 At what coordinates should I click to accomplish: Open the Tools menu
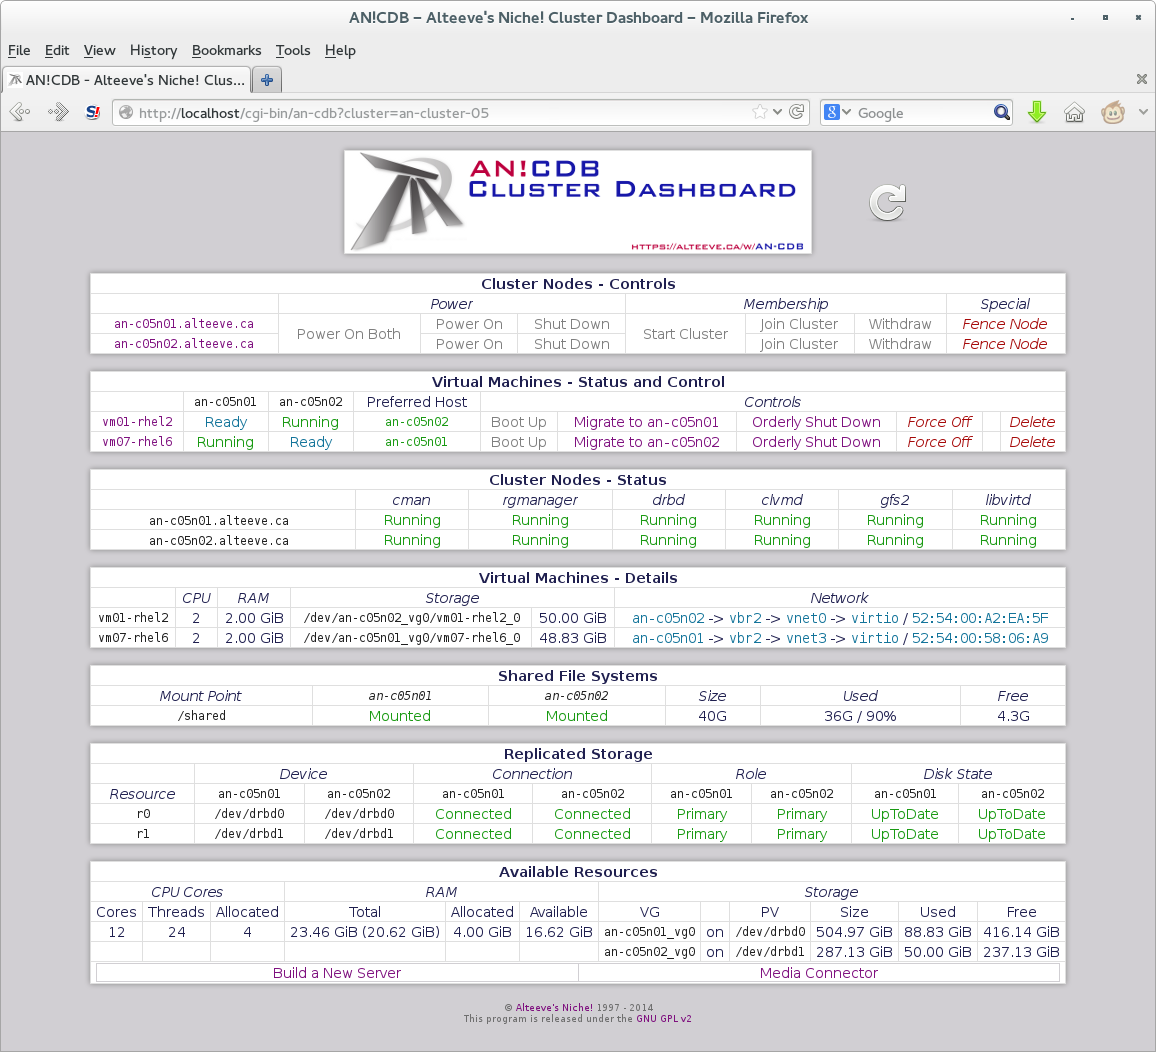tap(293, 50)
